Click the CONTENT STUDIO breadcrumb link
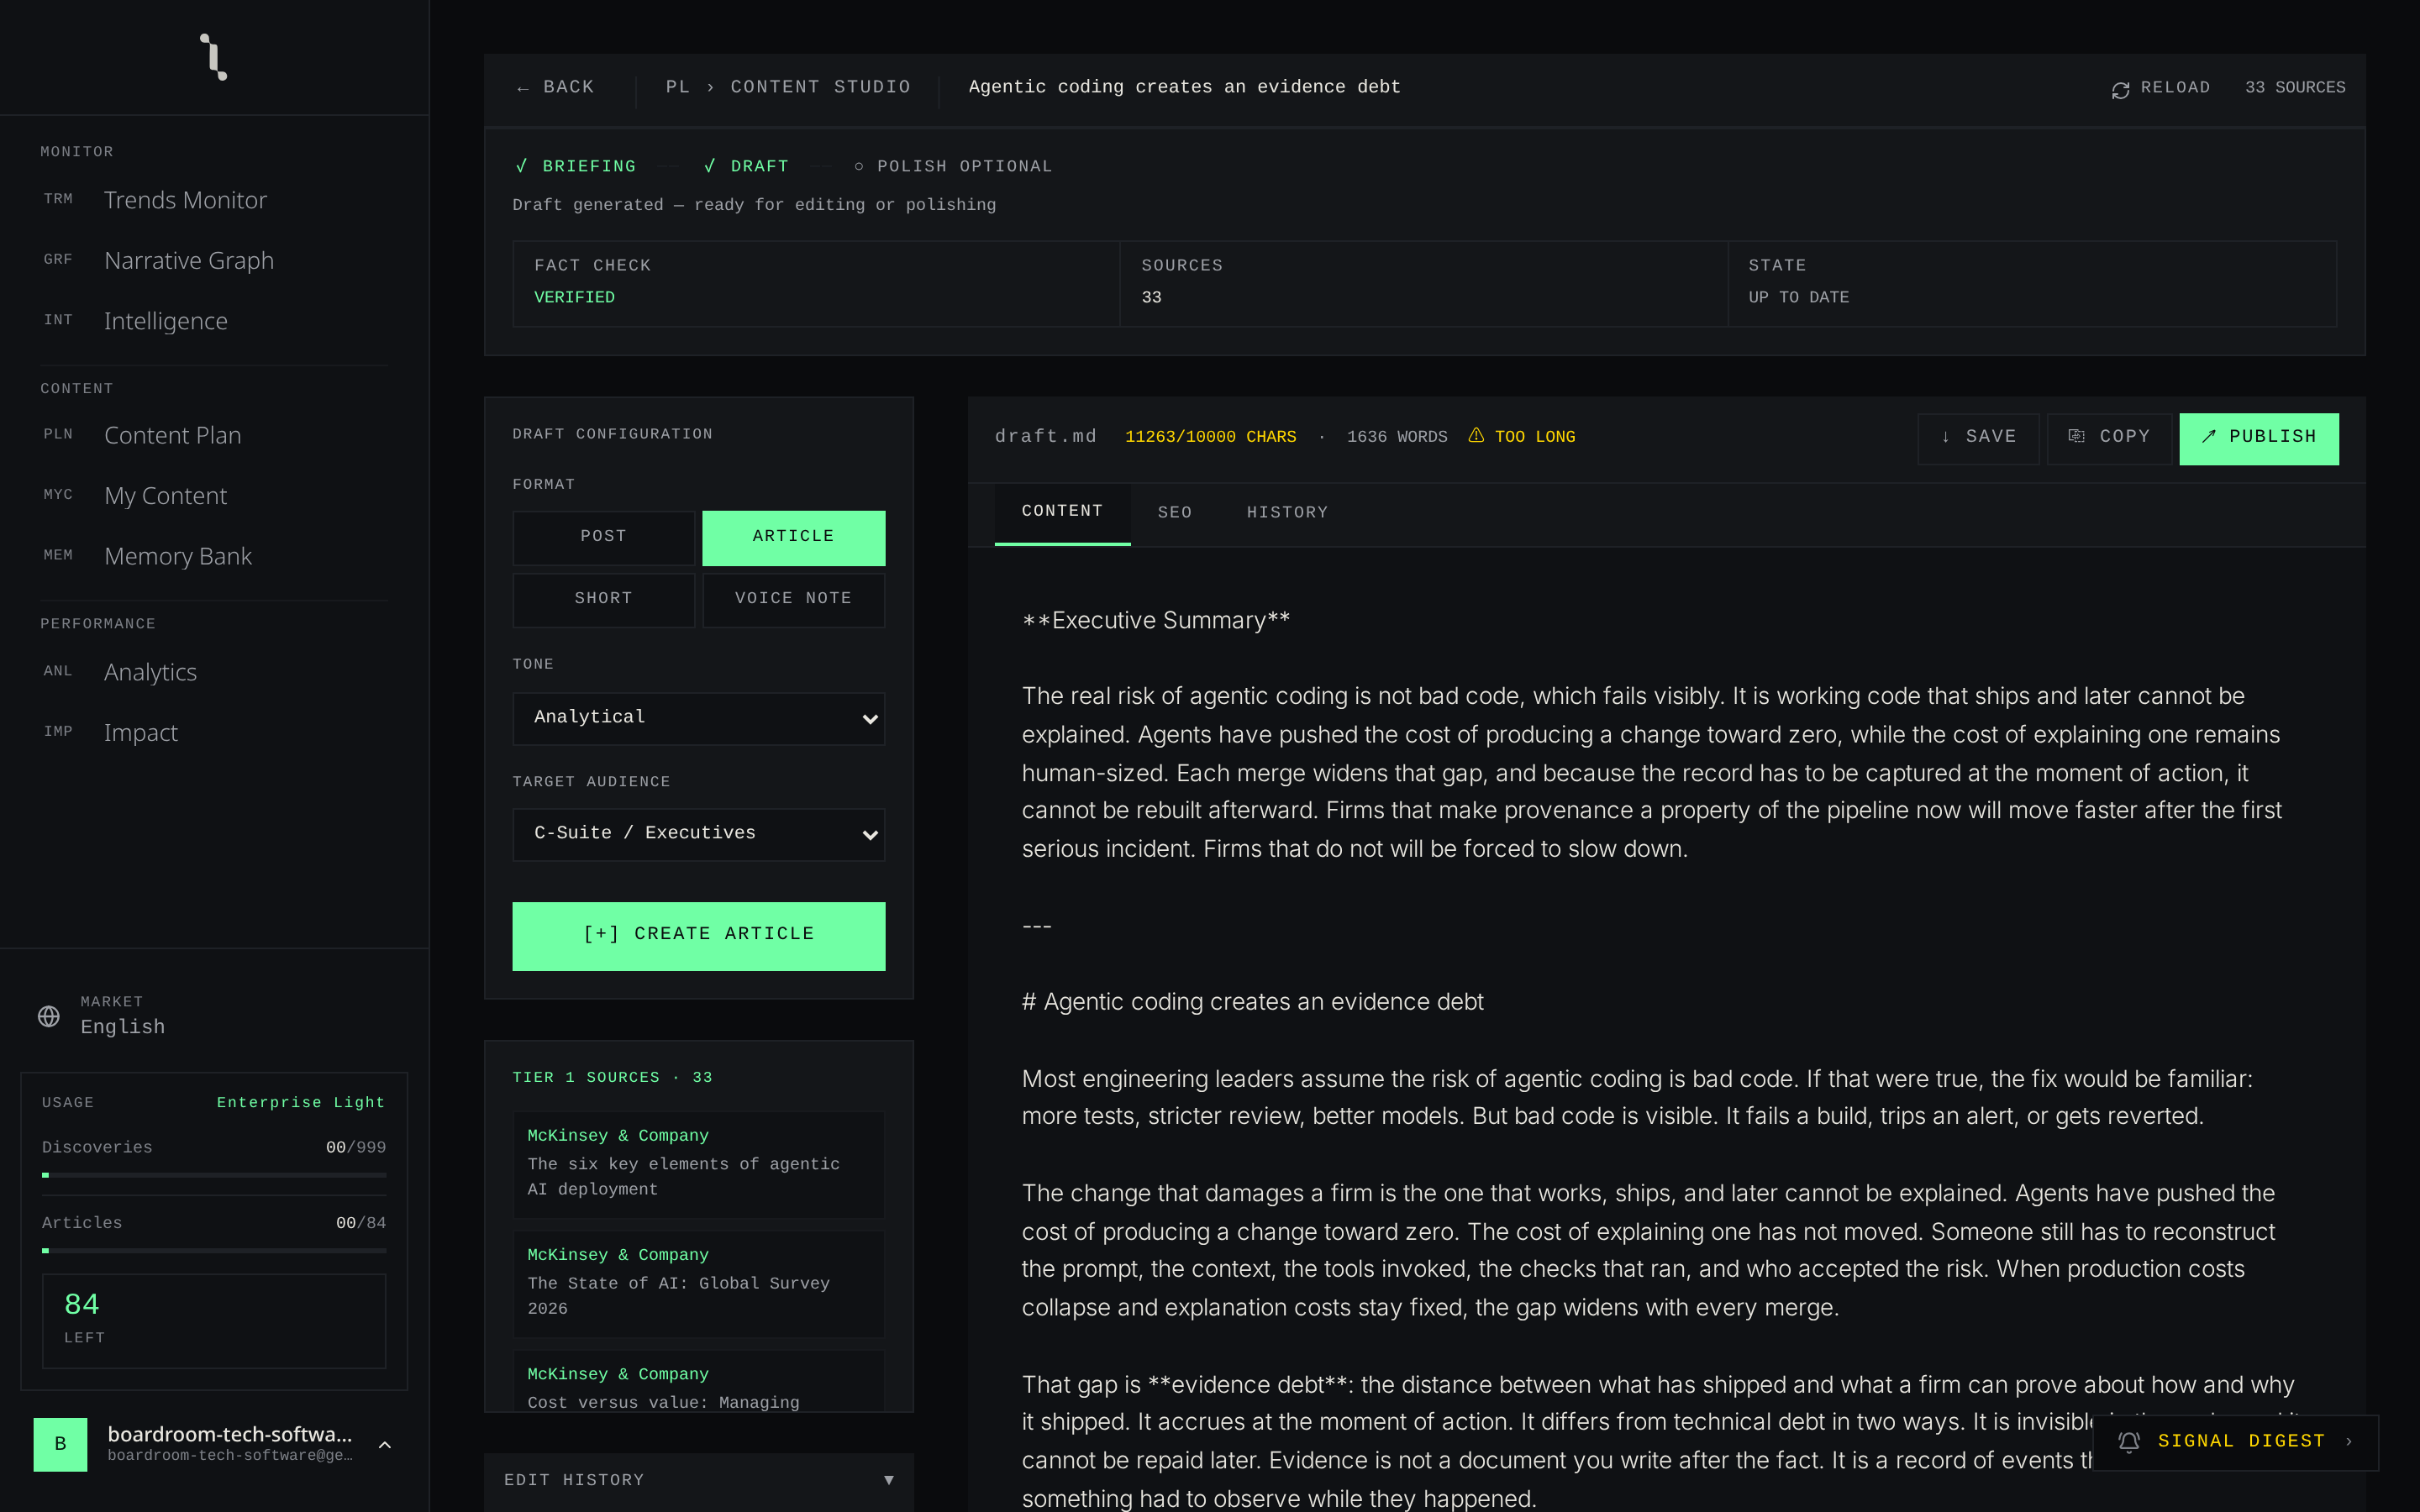 (820, 88)
